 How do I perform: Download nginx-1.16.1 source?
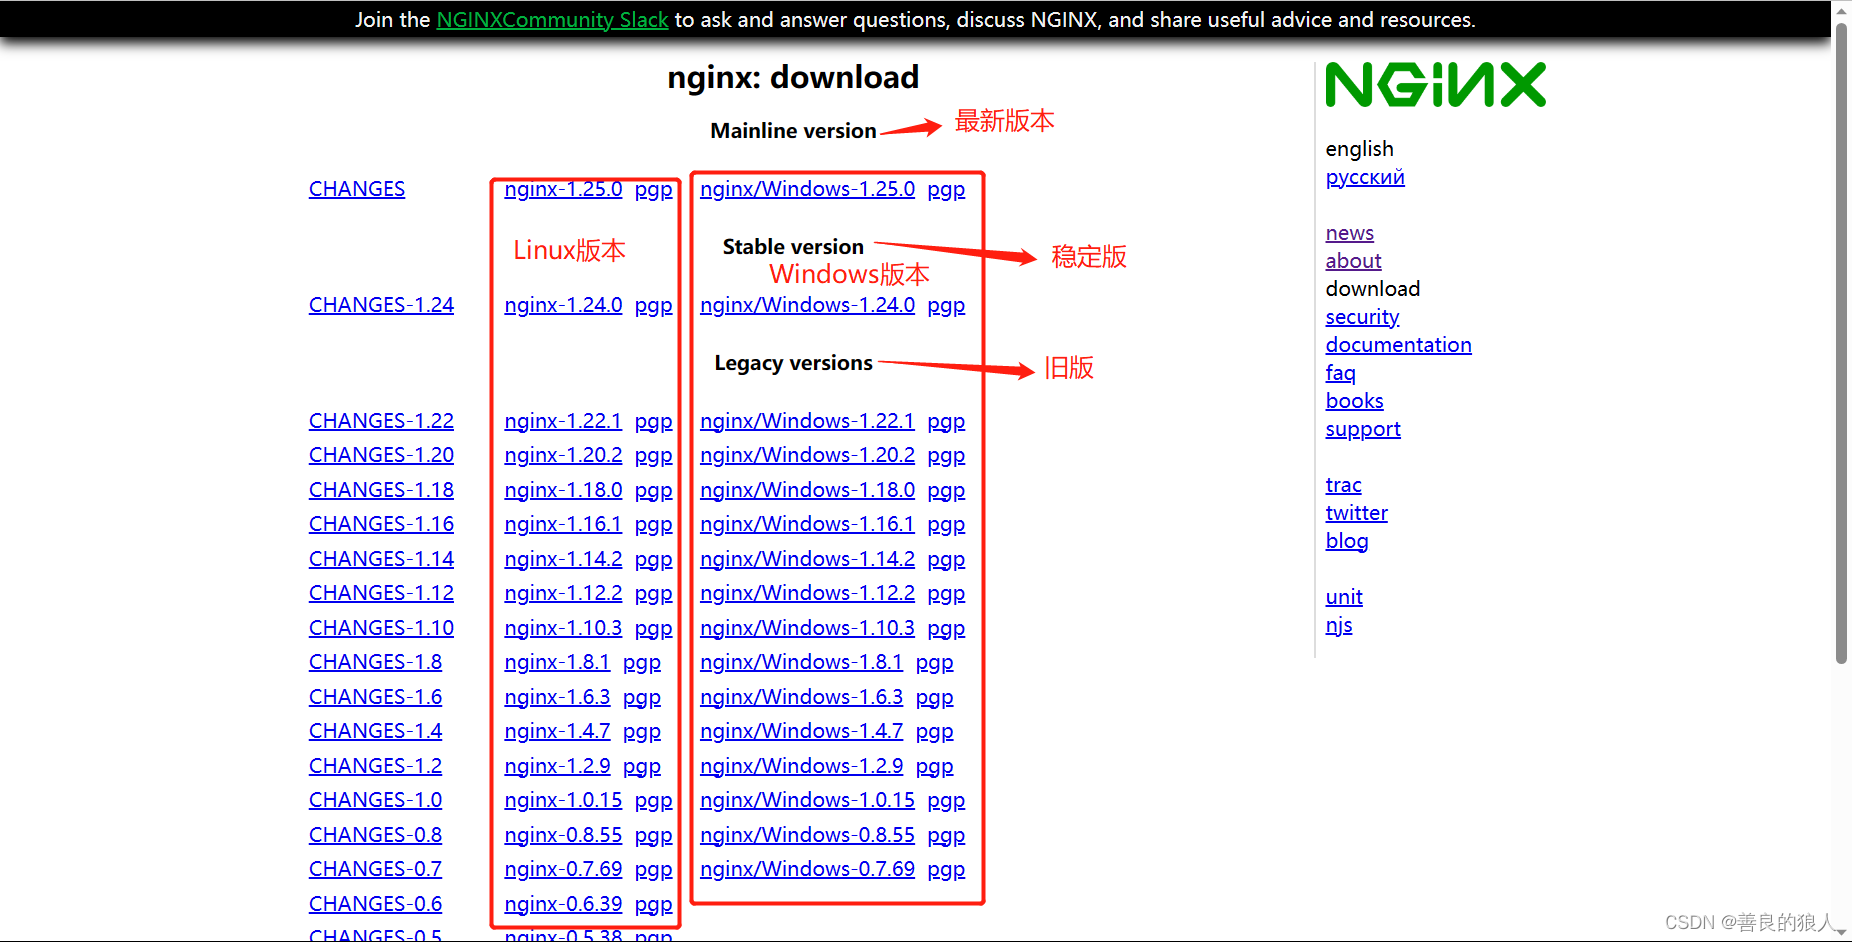[563, 524]
